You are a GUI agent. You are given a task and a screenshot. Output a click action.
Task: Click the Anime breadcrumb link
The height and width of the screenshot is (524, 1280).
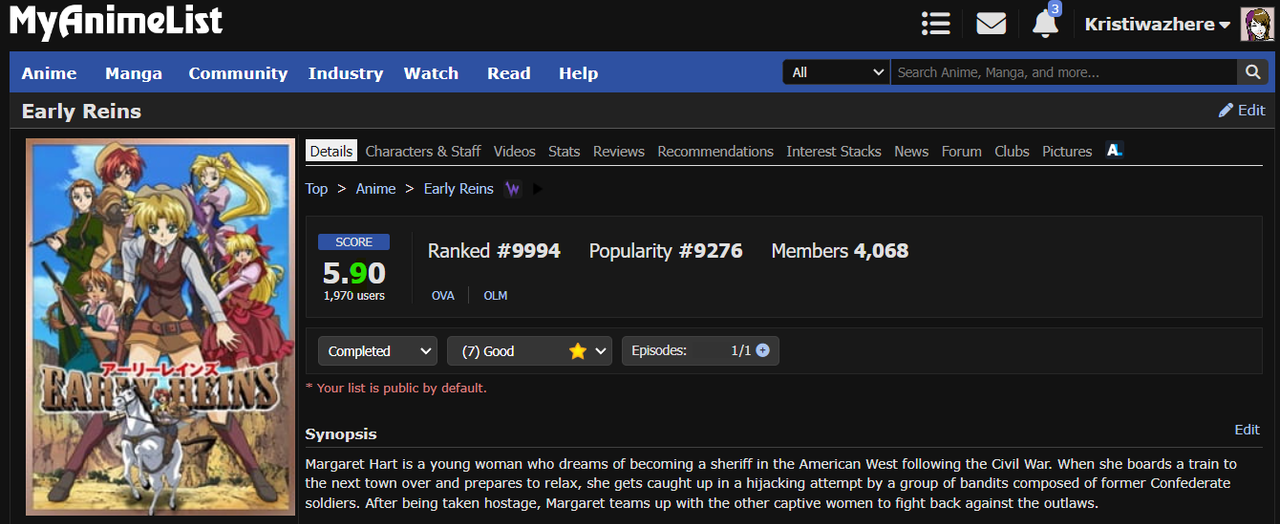pyautogui.click(x=376, y=188)
